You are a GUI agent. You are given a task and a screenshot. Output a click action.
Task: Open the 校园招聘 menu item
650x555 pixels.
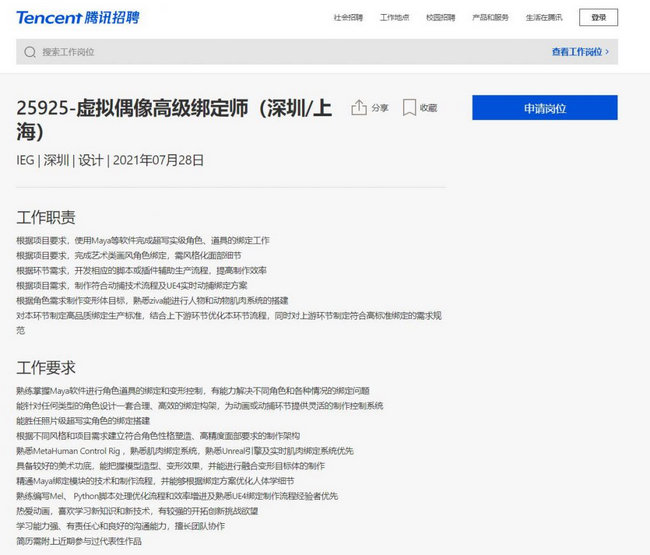tap(441, 17)
